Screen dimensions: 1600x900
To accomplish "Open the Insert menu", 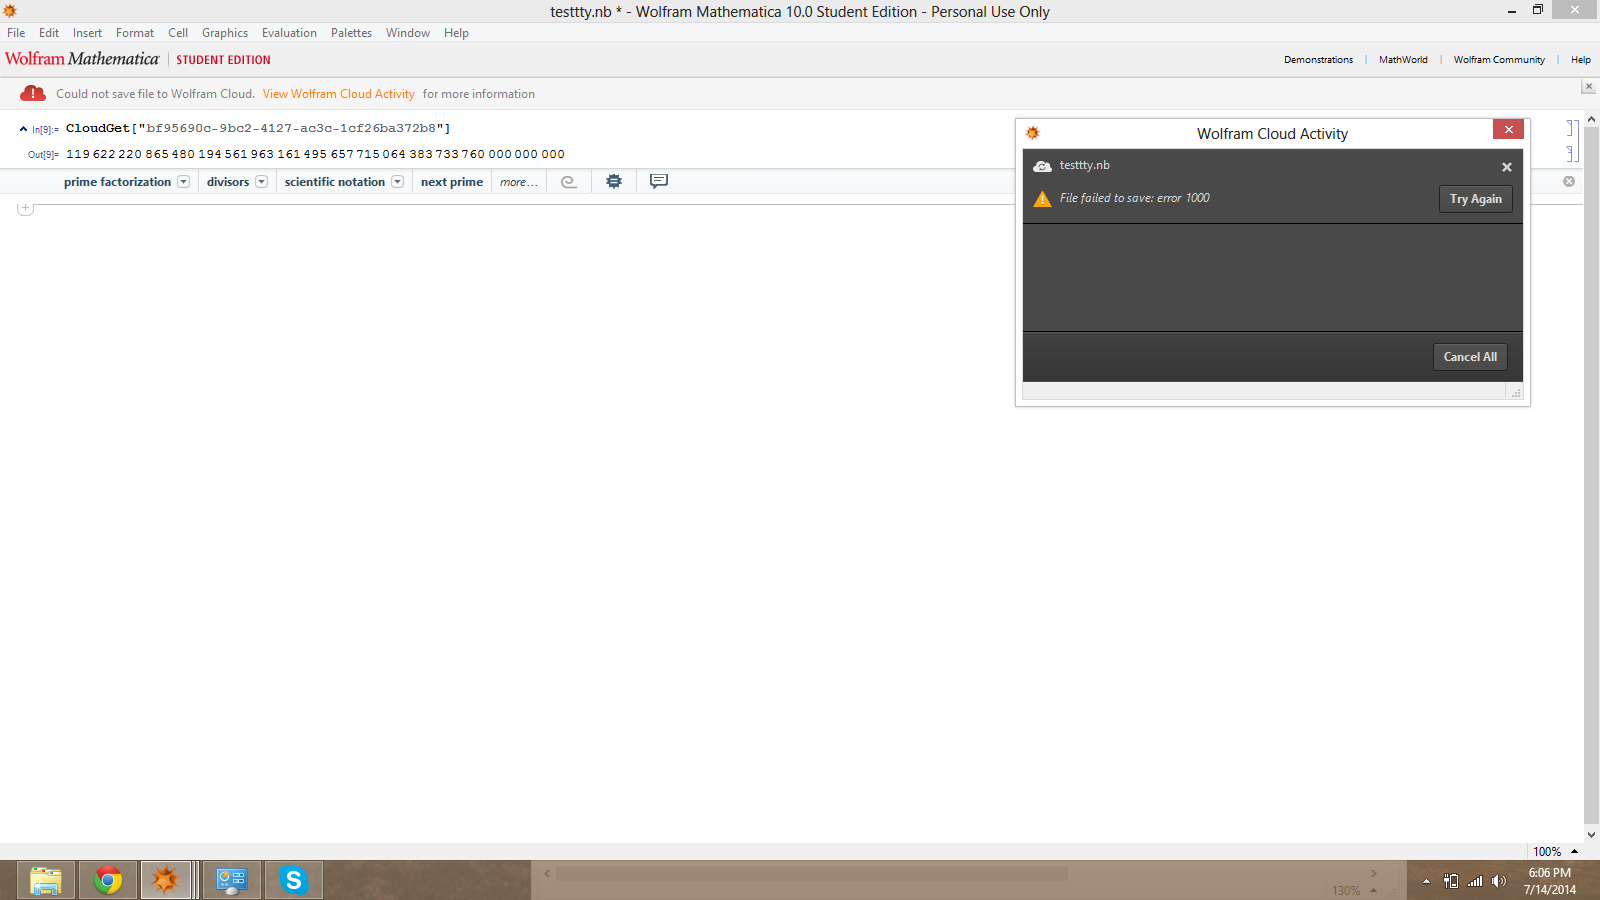I will [87, 33].
